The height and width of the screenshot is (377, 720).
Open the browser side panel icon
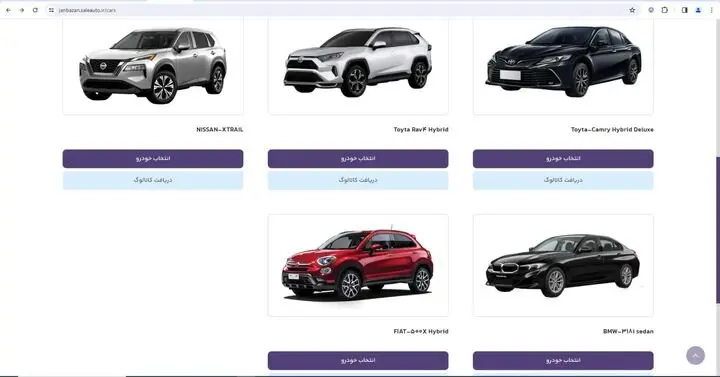point(685,10)
